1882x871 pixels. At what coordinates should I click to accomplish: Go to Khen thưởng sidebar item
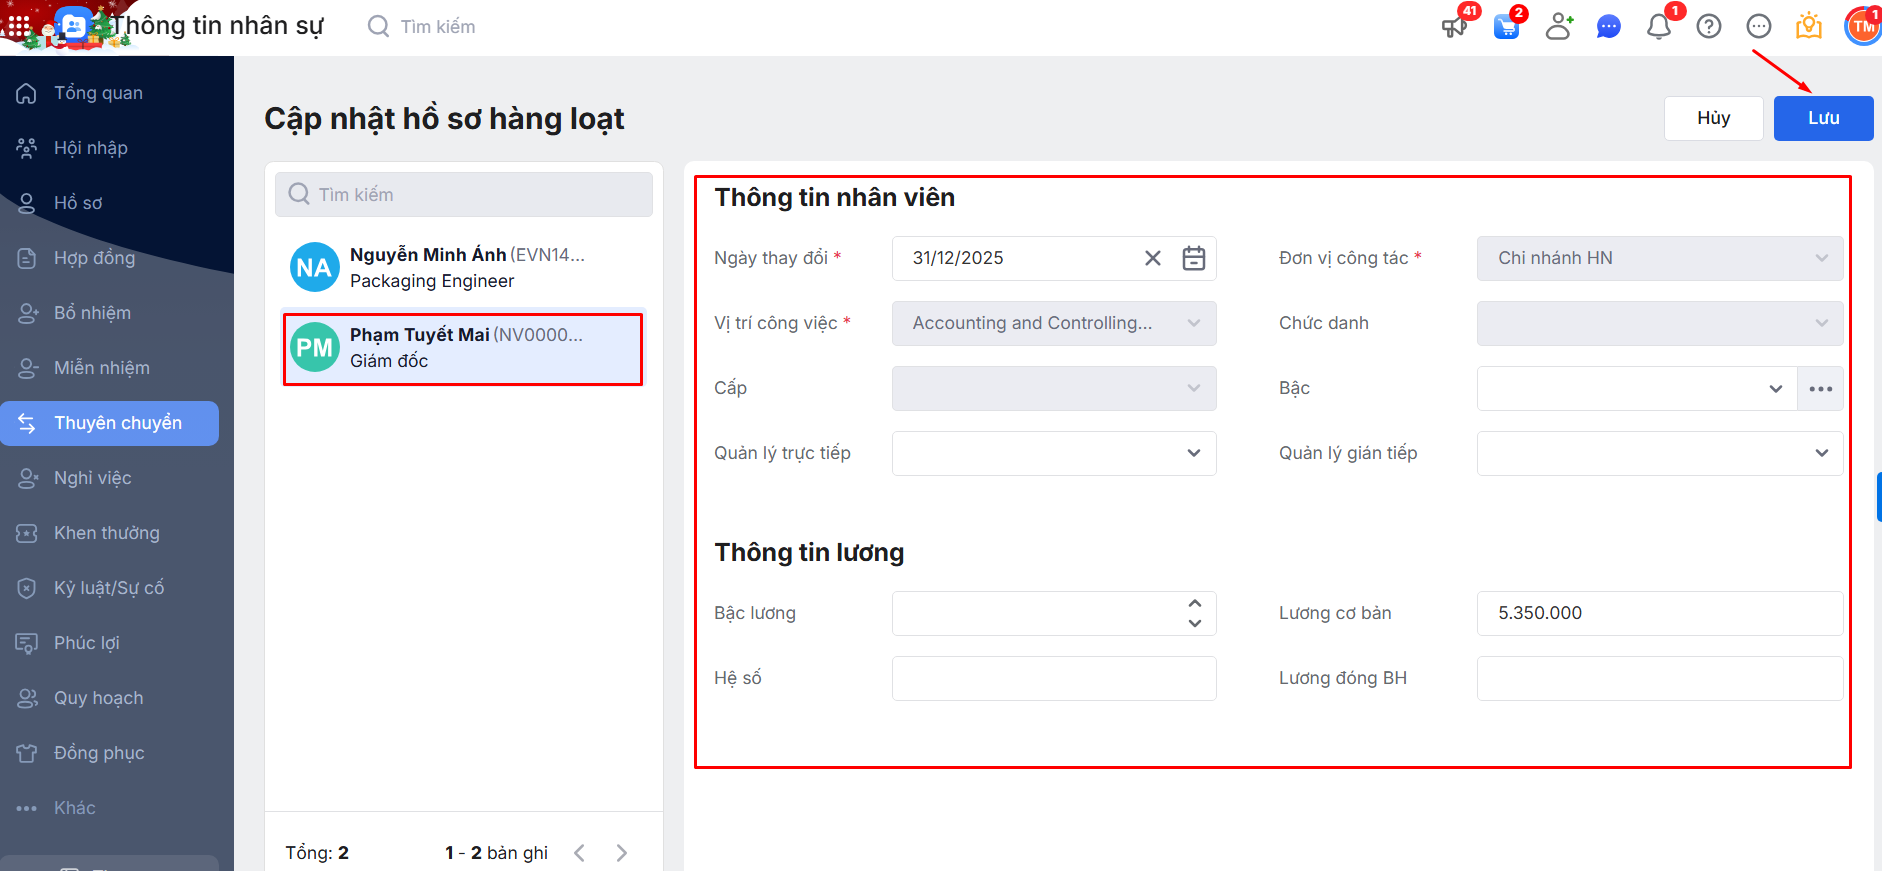coord(106,533)
